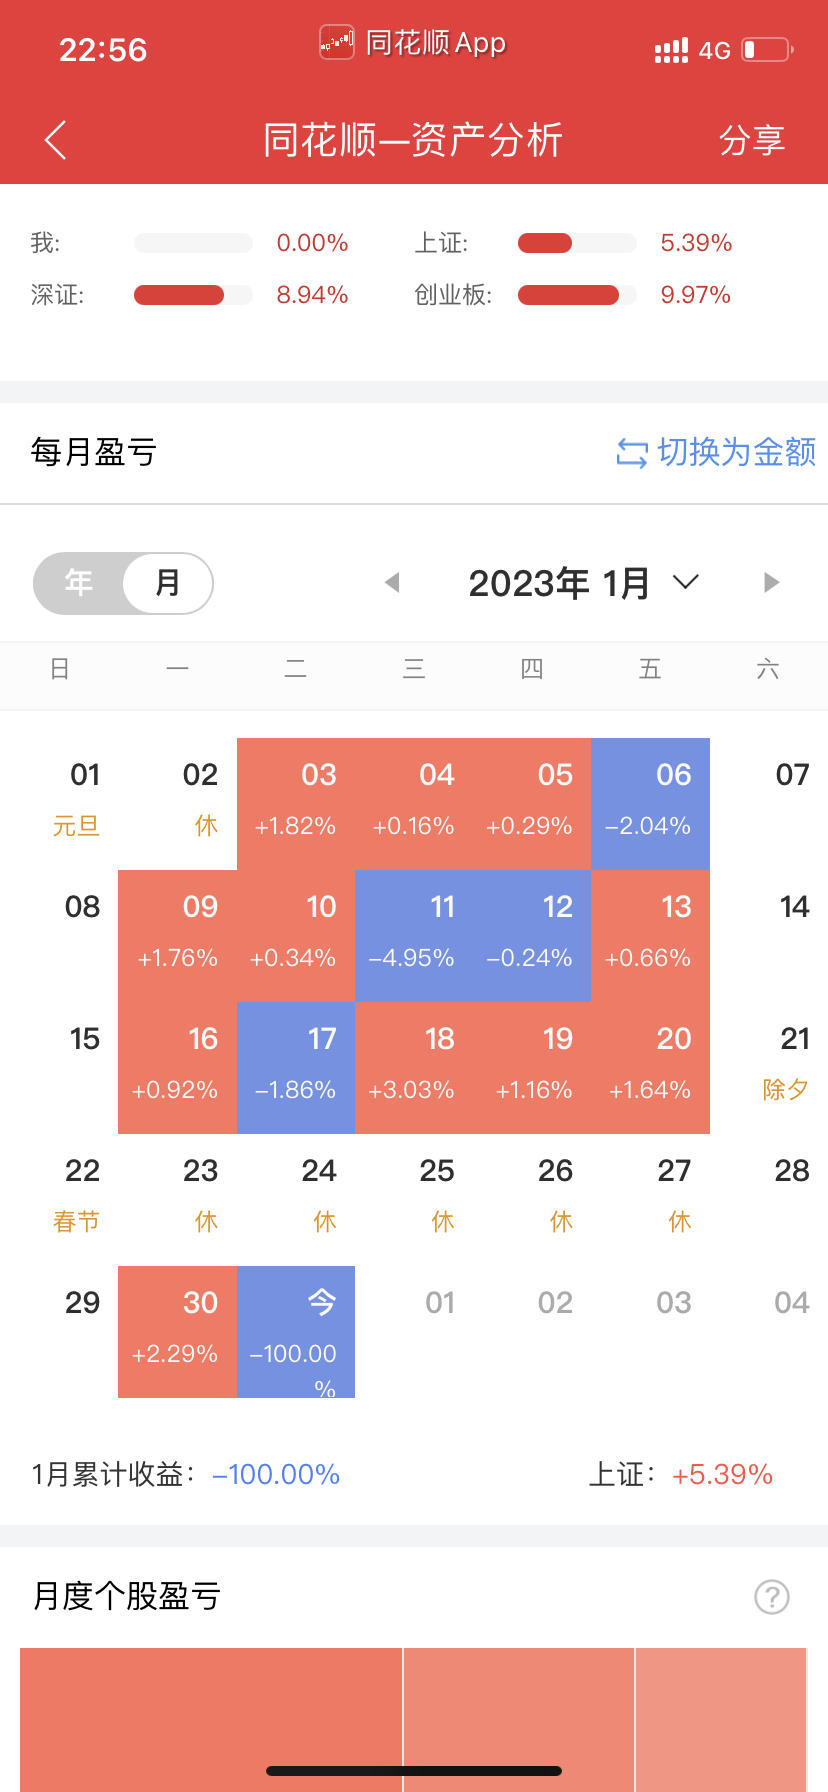Tap the 同花顺 App logo icon

click(x=337, y=42)
